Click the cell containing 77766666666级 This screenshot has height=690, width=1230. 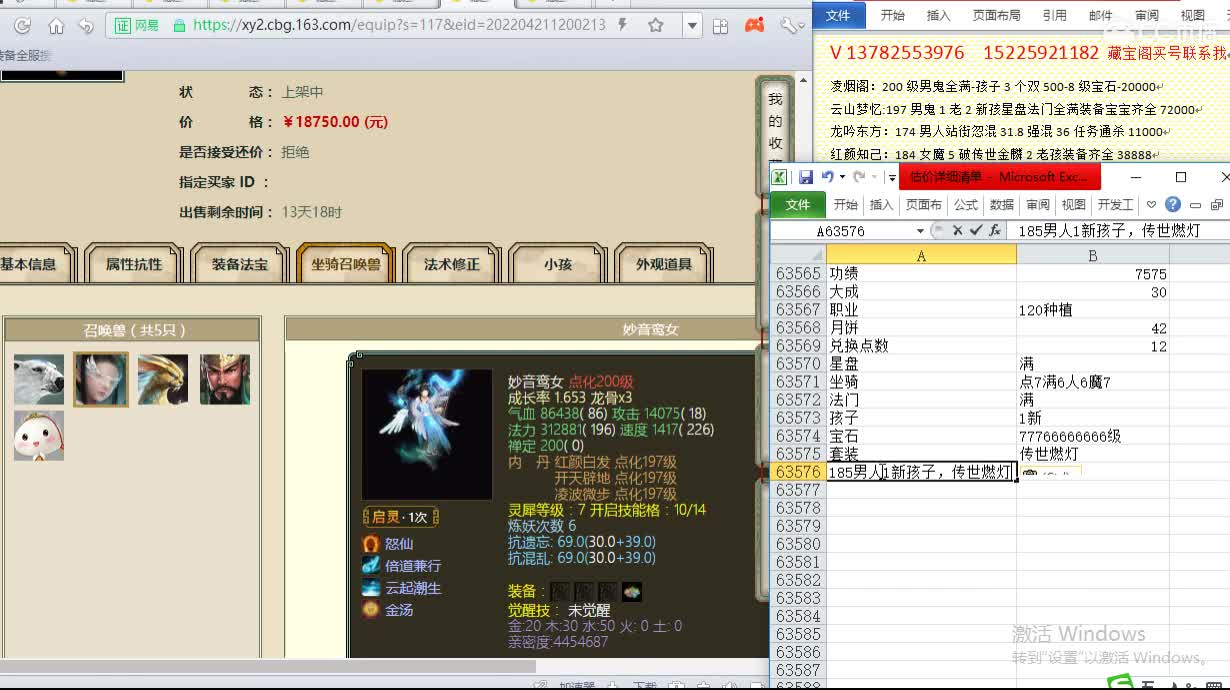click(1092, 436)
